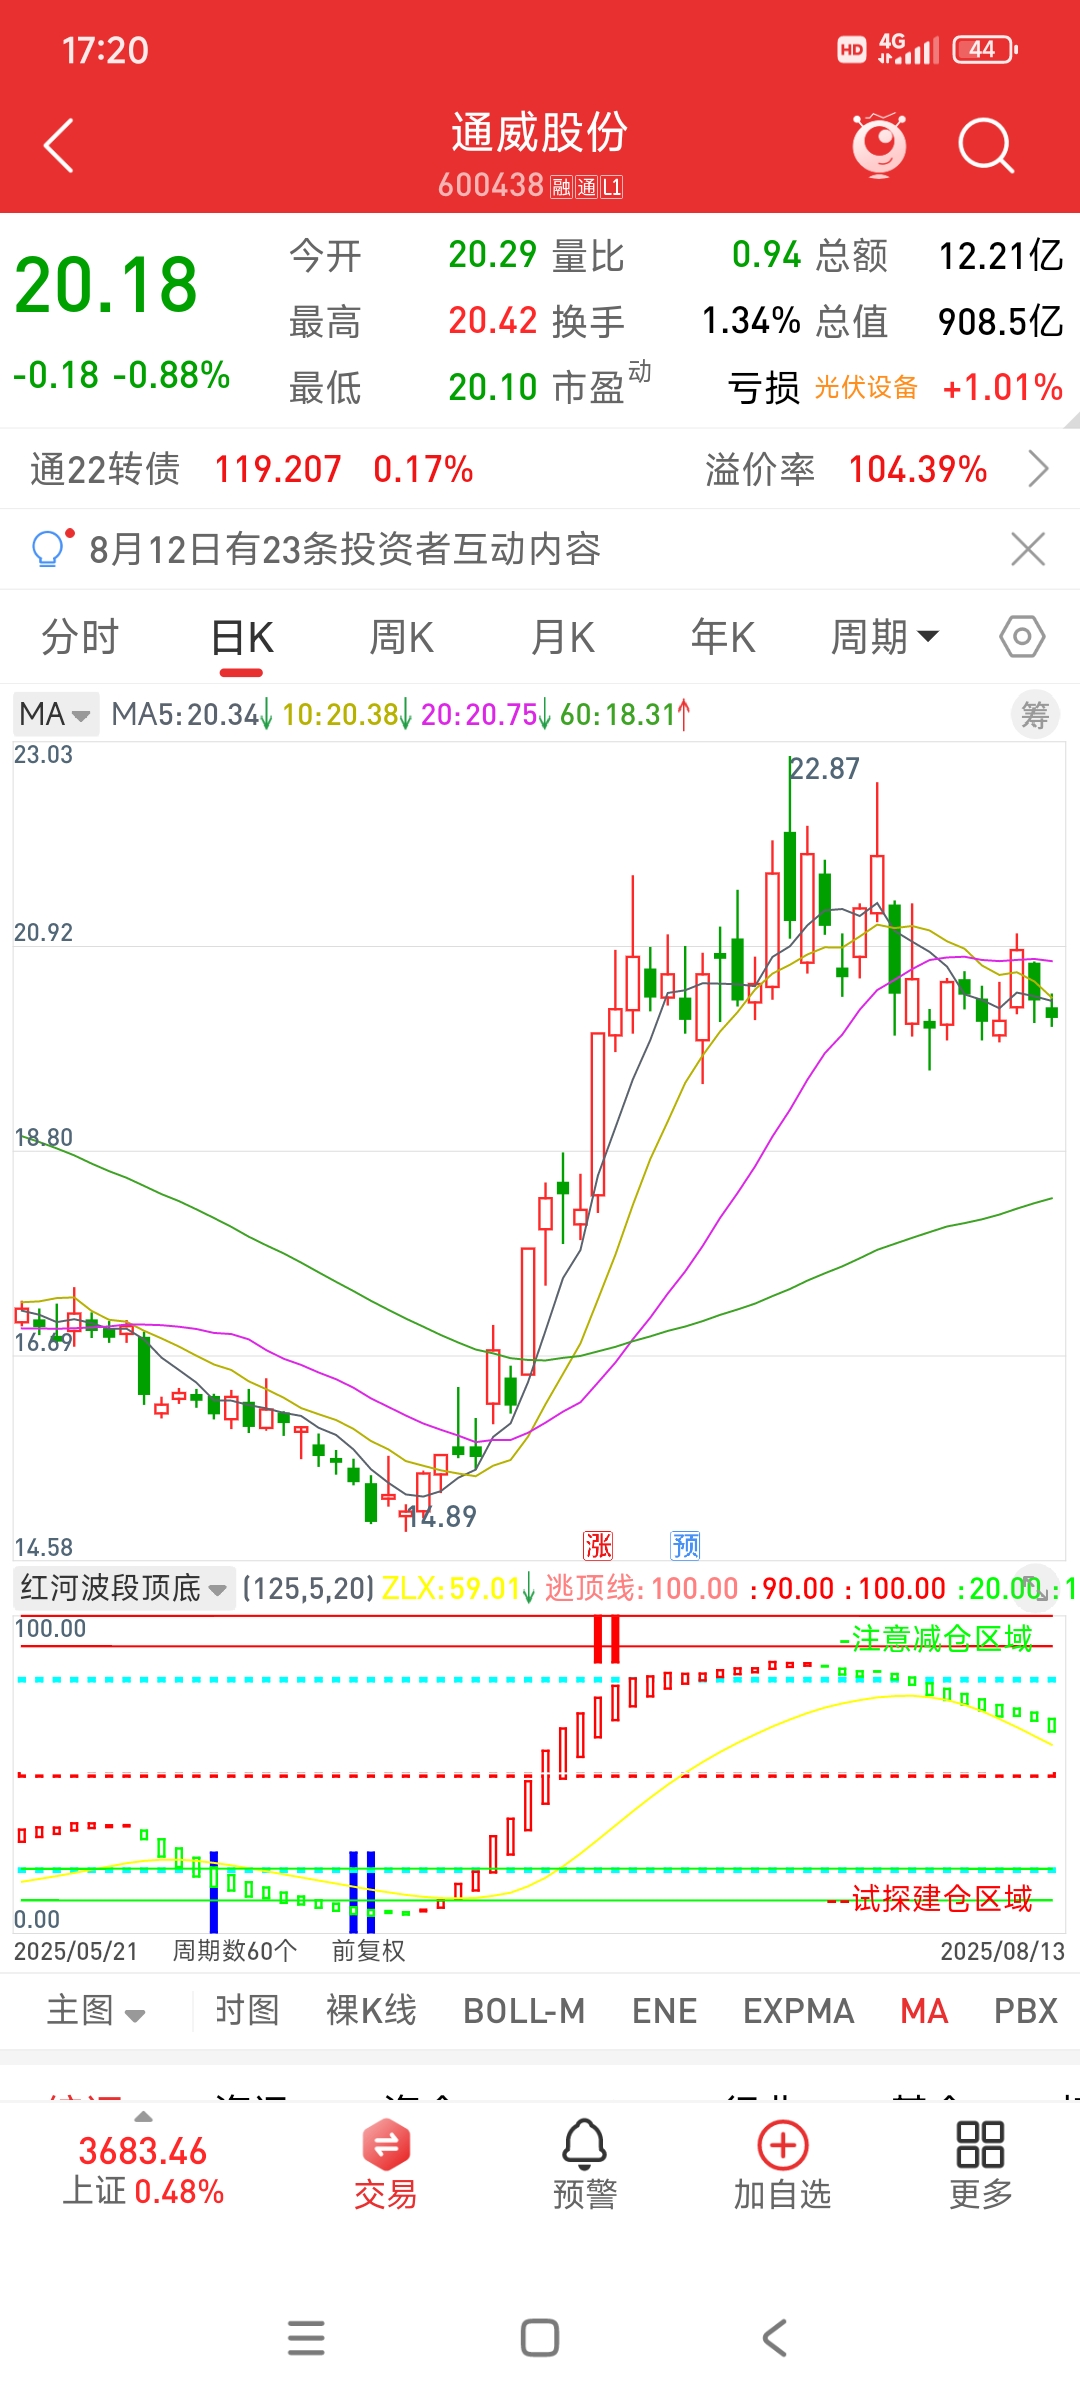Image resolution: width=1080 pixels, height=2400 pixels.
Task: Open the 主图 main chart dropdown
Action: click(96, 2011)
